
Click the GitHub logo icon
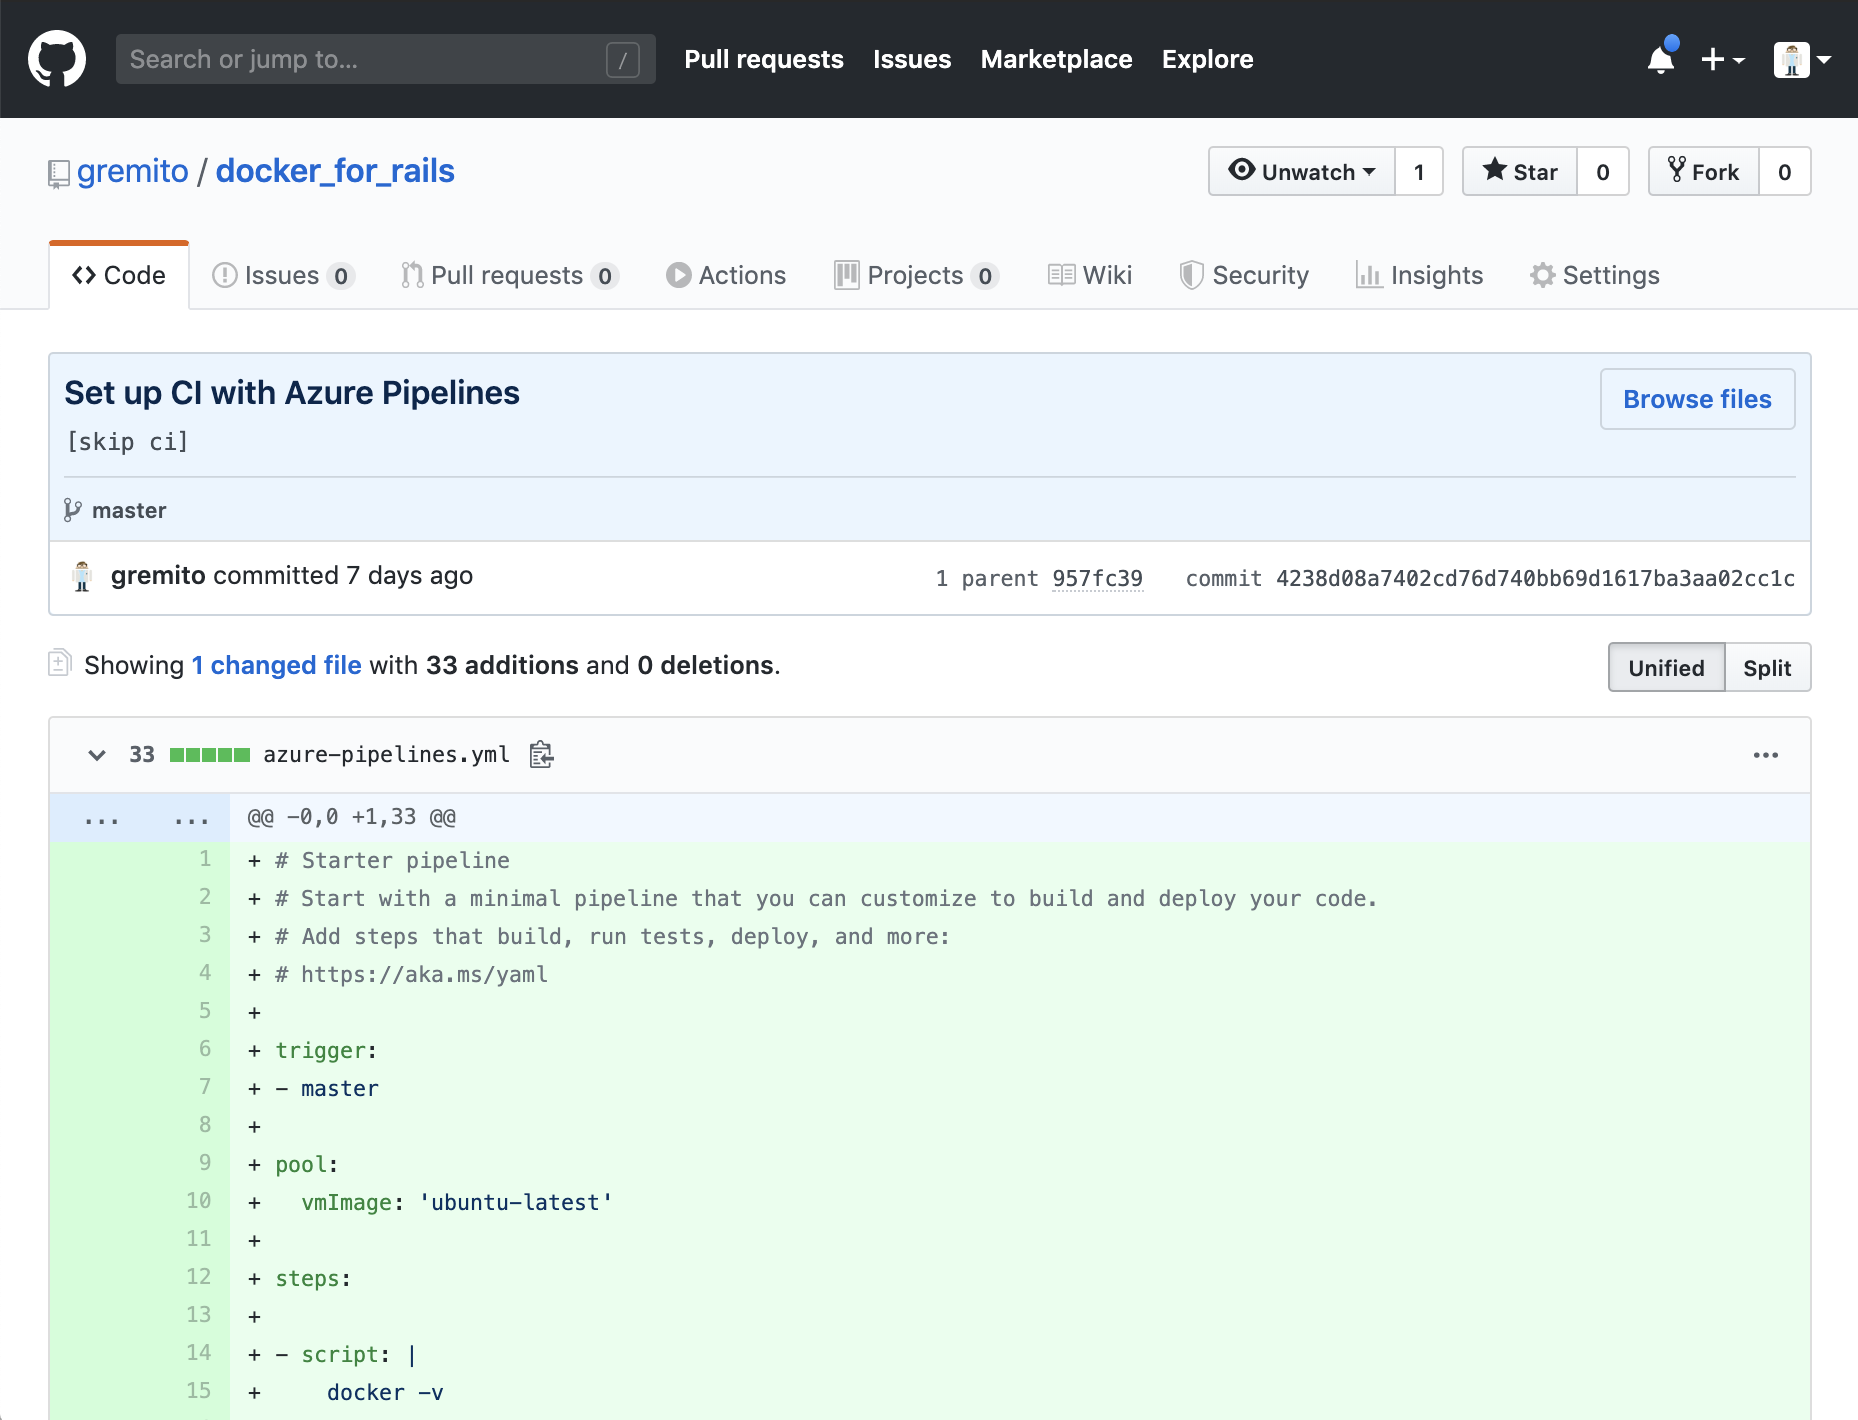[57, 59]
